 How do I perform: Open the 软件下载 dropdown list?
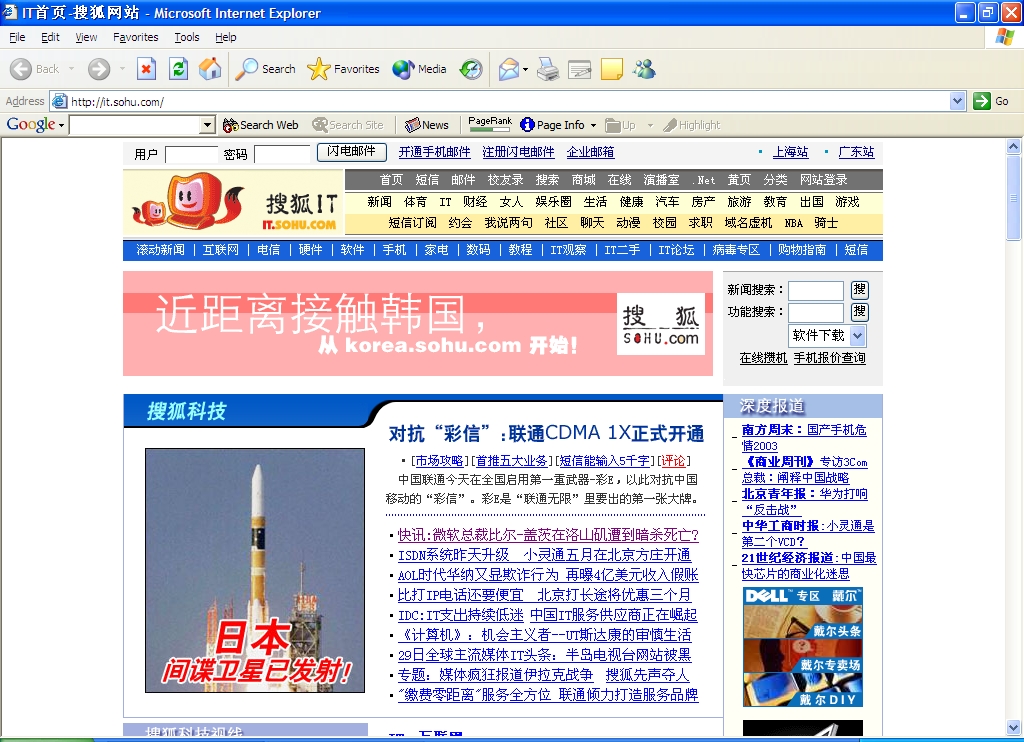coord(858,336)
